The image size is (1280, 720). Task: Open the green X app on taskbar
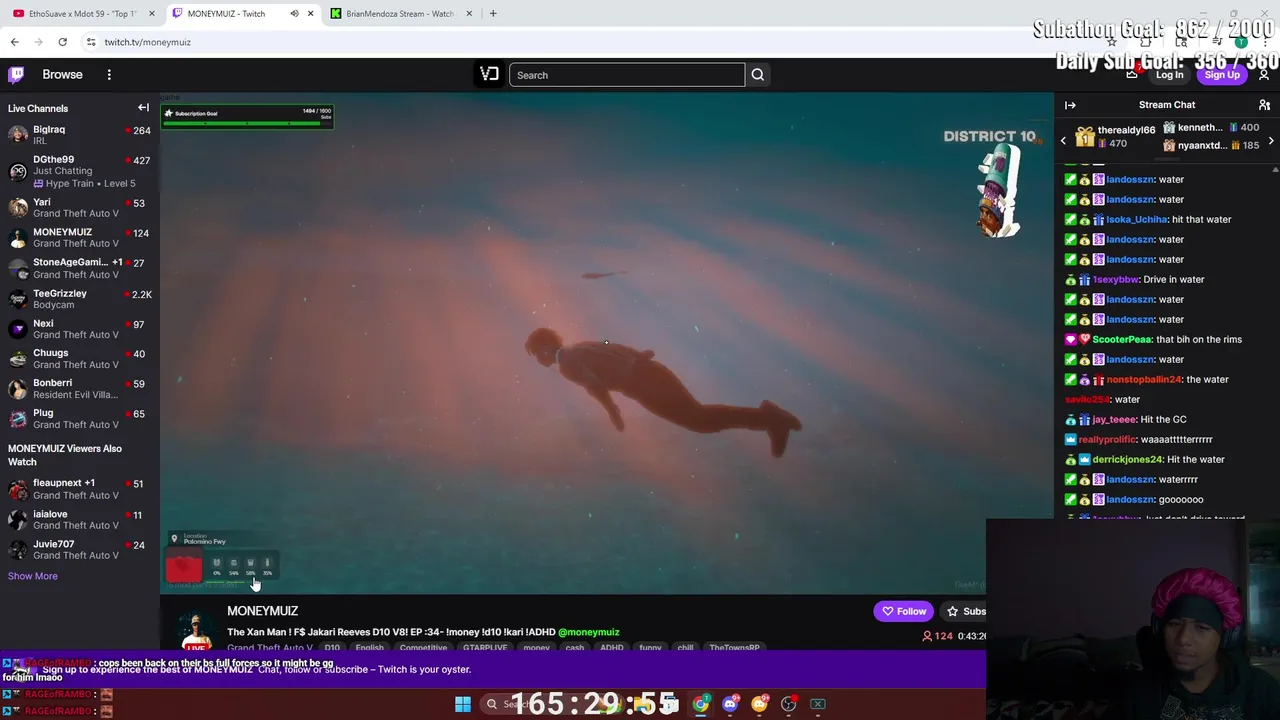click(818, 704)
